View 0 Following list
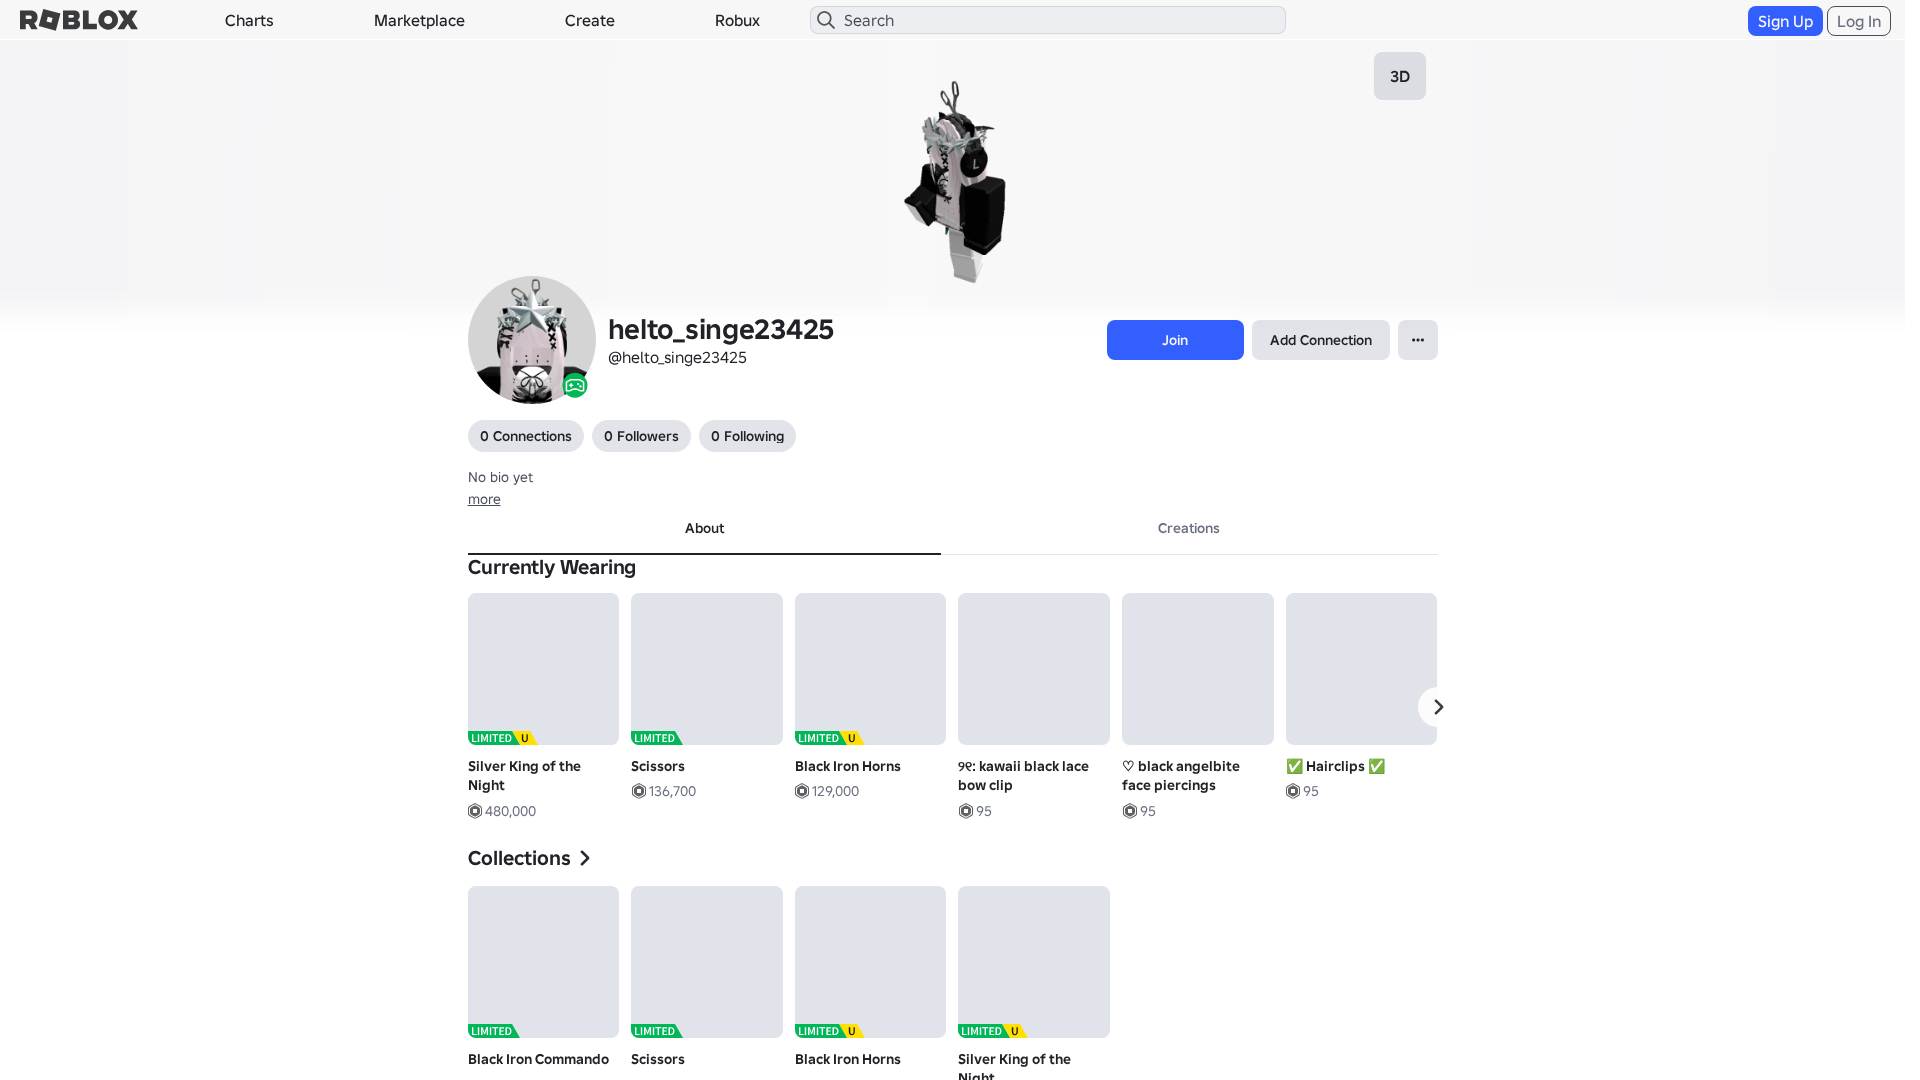 point(747,436)
